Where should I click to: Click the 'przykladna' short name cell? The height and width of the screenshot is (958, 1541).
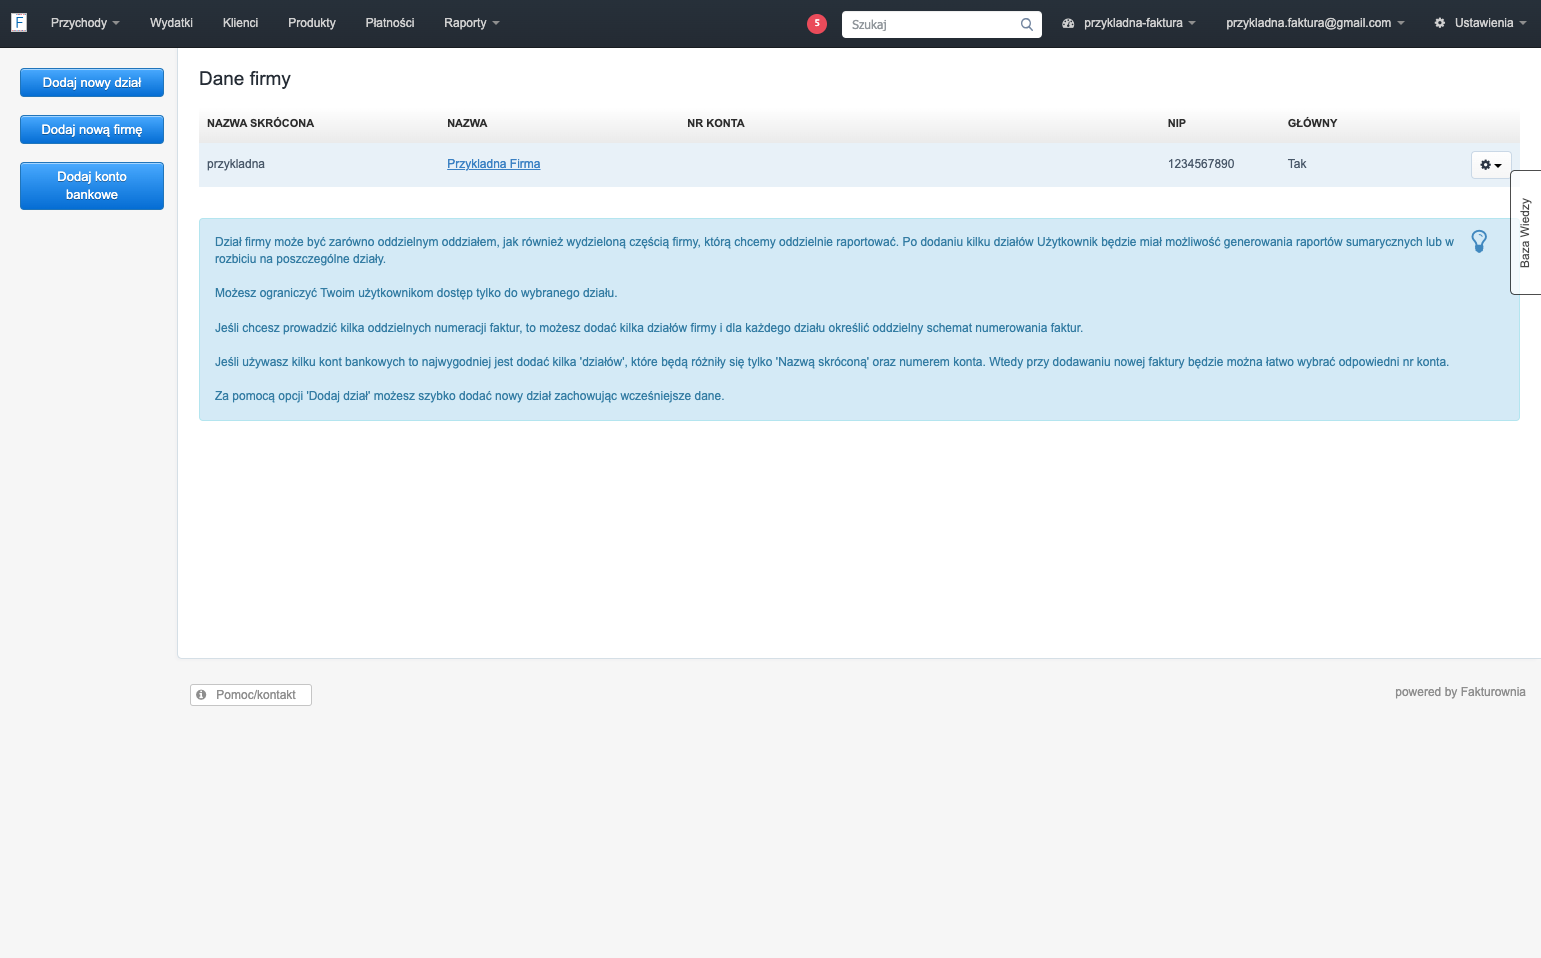pos(236,164)
